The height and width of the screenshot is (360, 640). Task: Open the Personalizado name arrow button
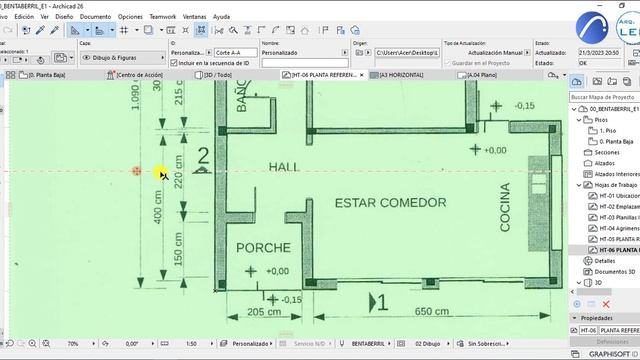(345, 53)
